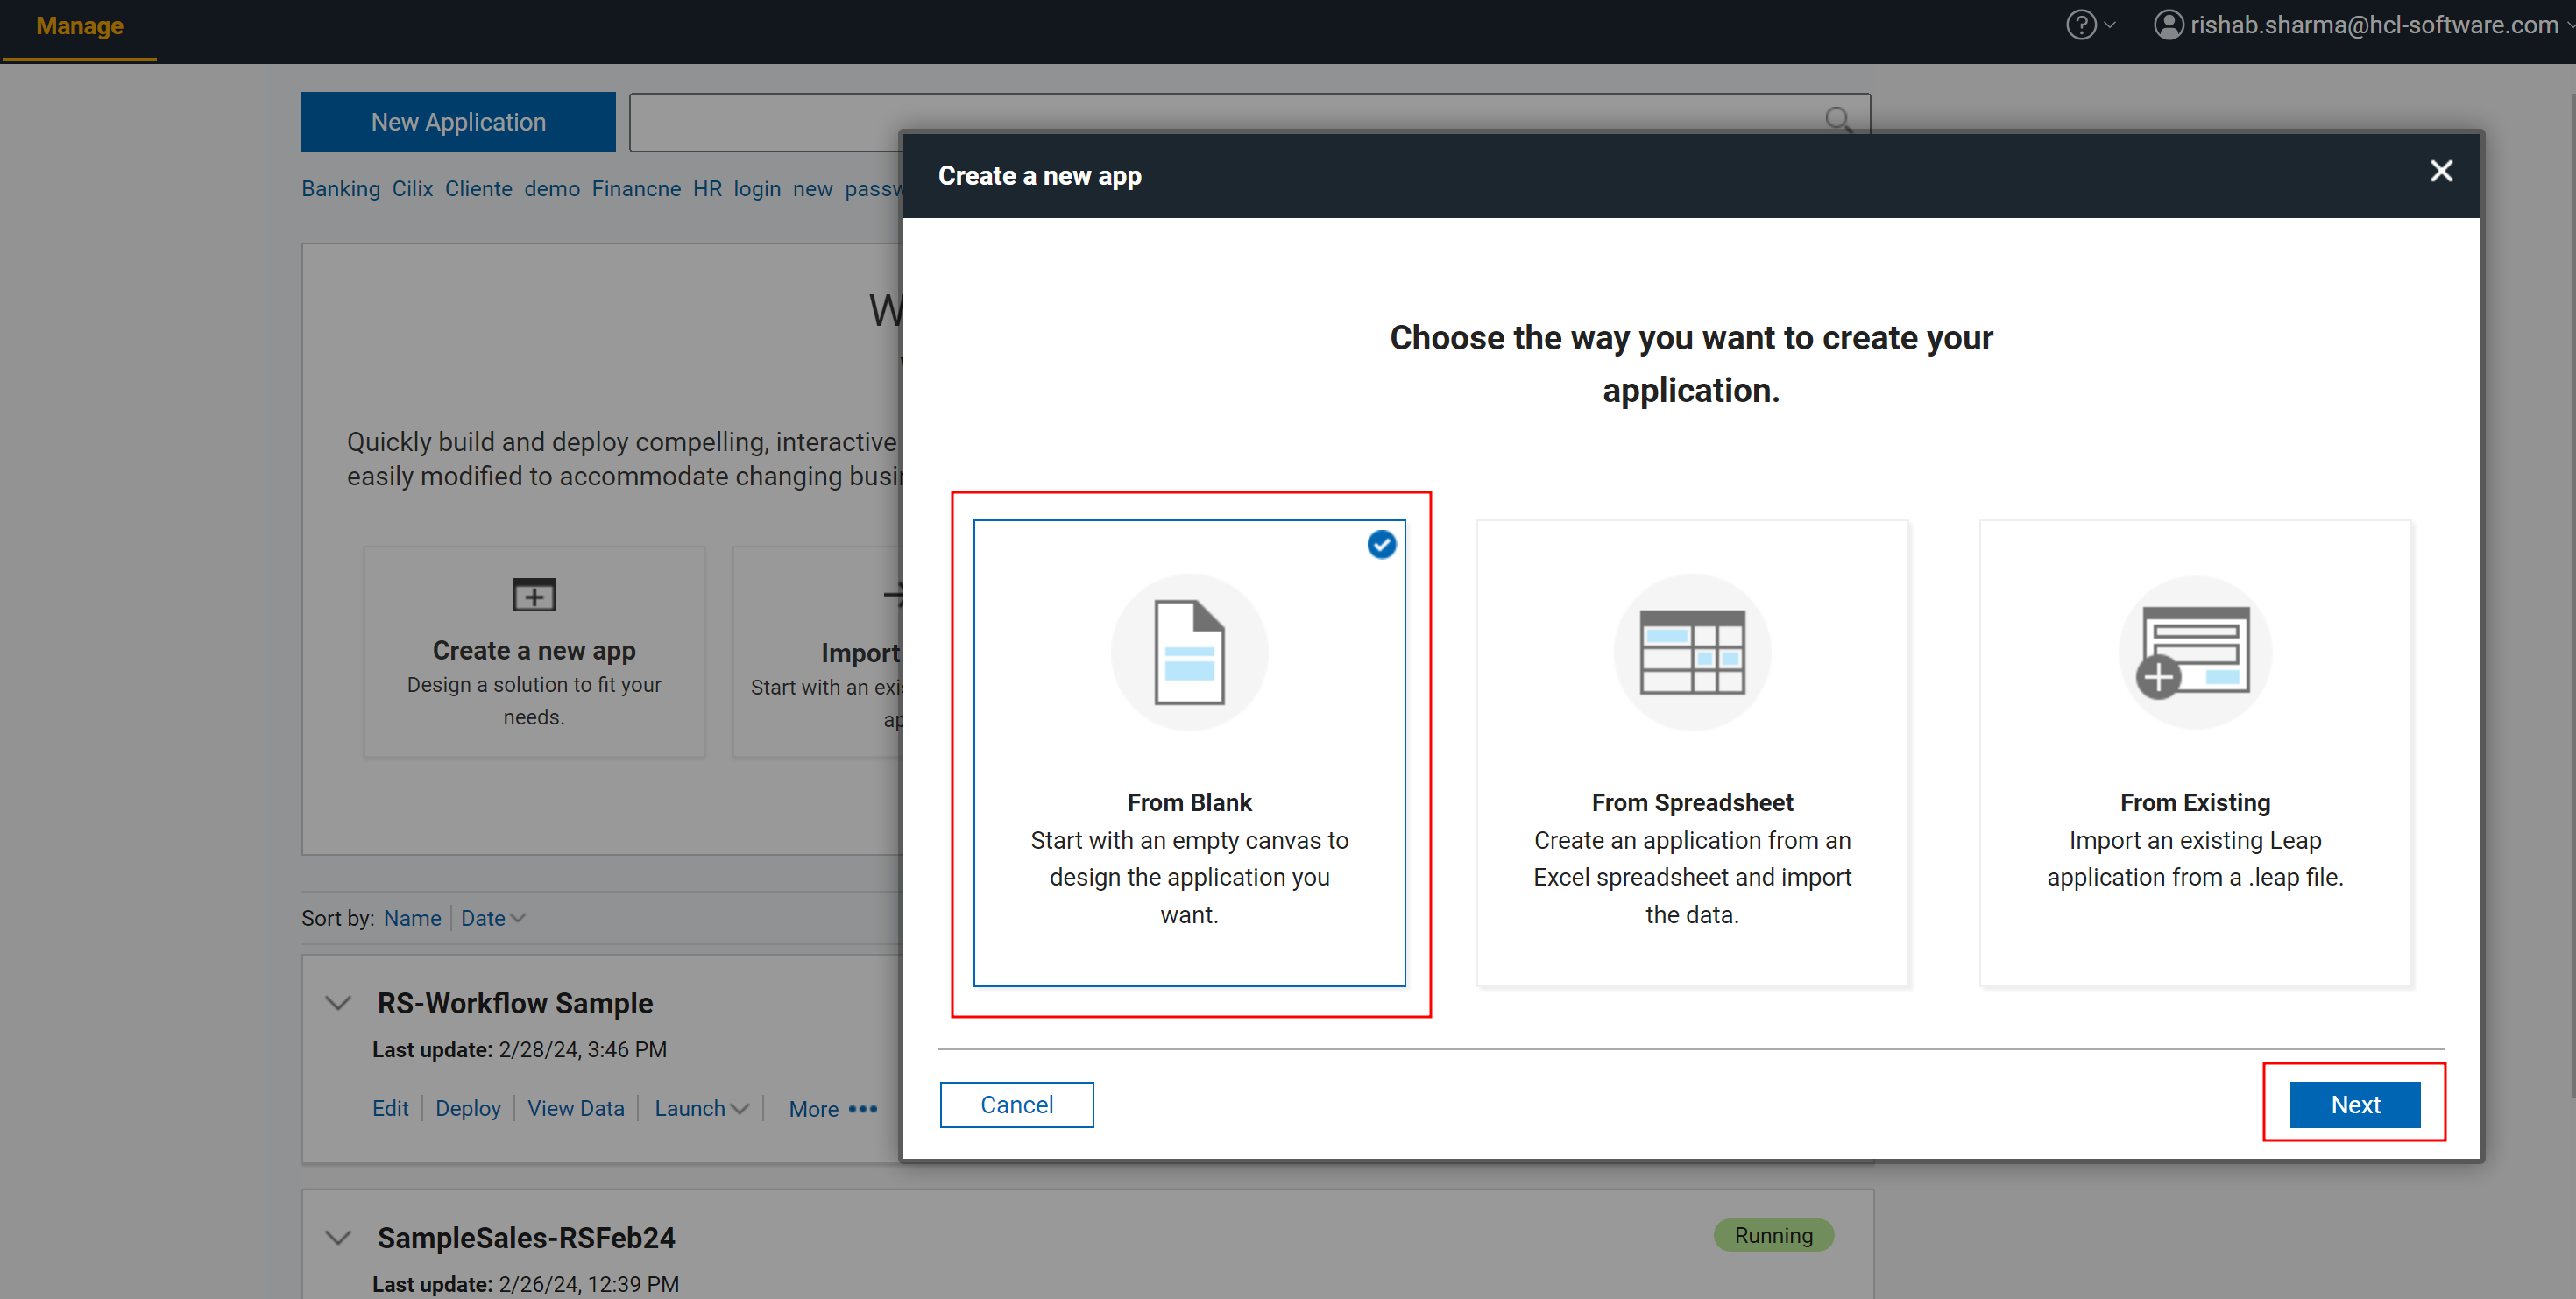Click the user account avatar icon

tap(2167, 25)
